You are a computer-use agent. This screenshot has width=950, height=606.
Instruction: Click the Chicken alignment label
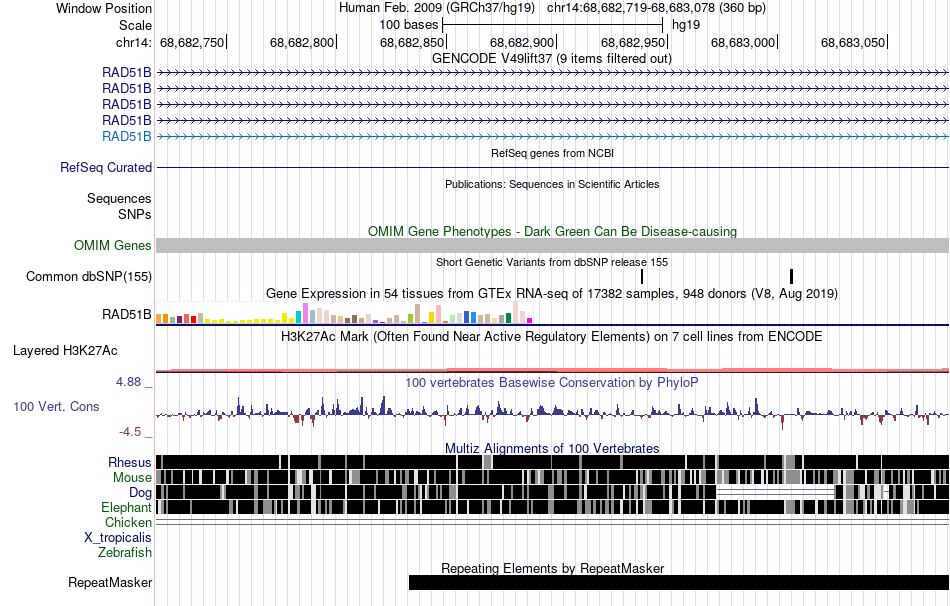pos(128,522)
